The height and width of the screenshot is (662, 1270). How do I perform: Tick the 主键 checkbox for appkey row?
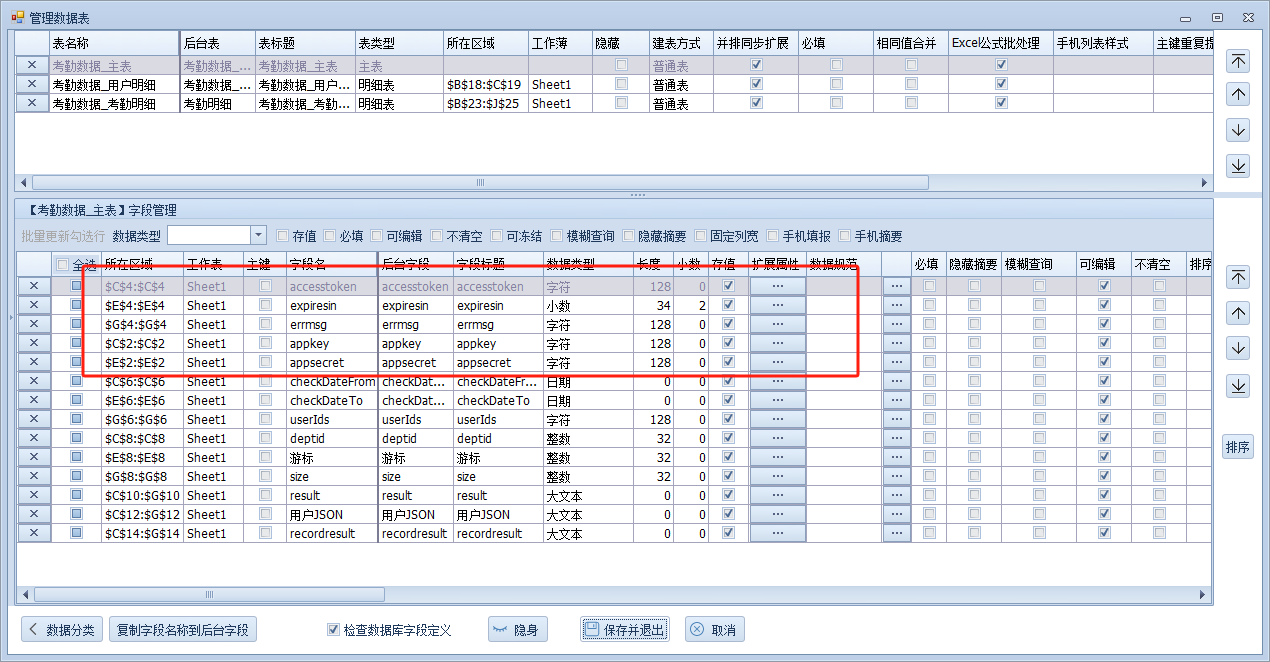[x=265, y=344]
